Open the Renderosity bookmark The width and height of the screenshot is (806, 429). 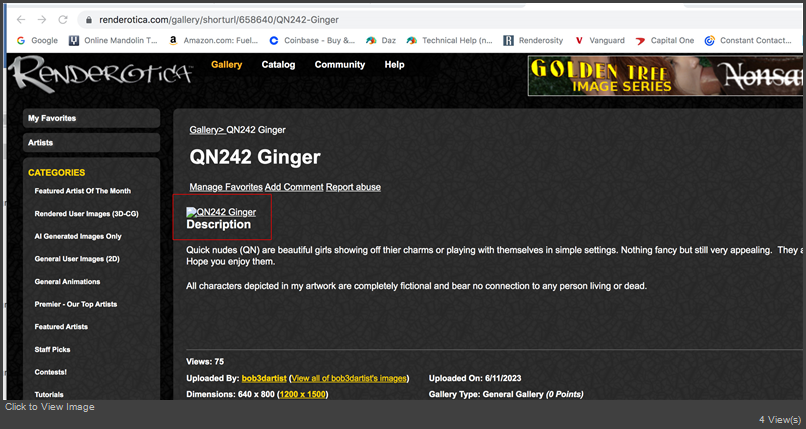[x=533, y=40]
